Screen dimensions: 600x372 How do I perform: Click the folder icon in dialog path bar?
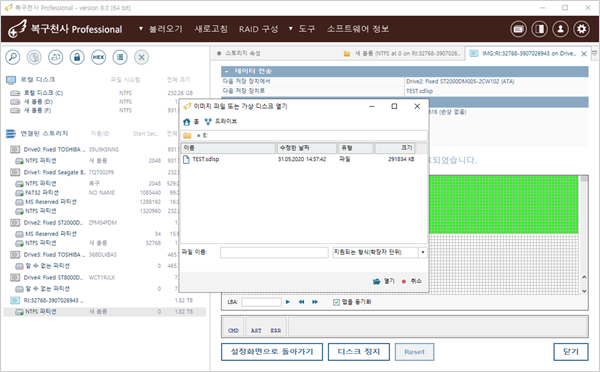187,135
